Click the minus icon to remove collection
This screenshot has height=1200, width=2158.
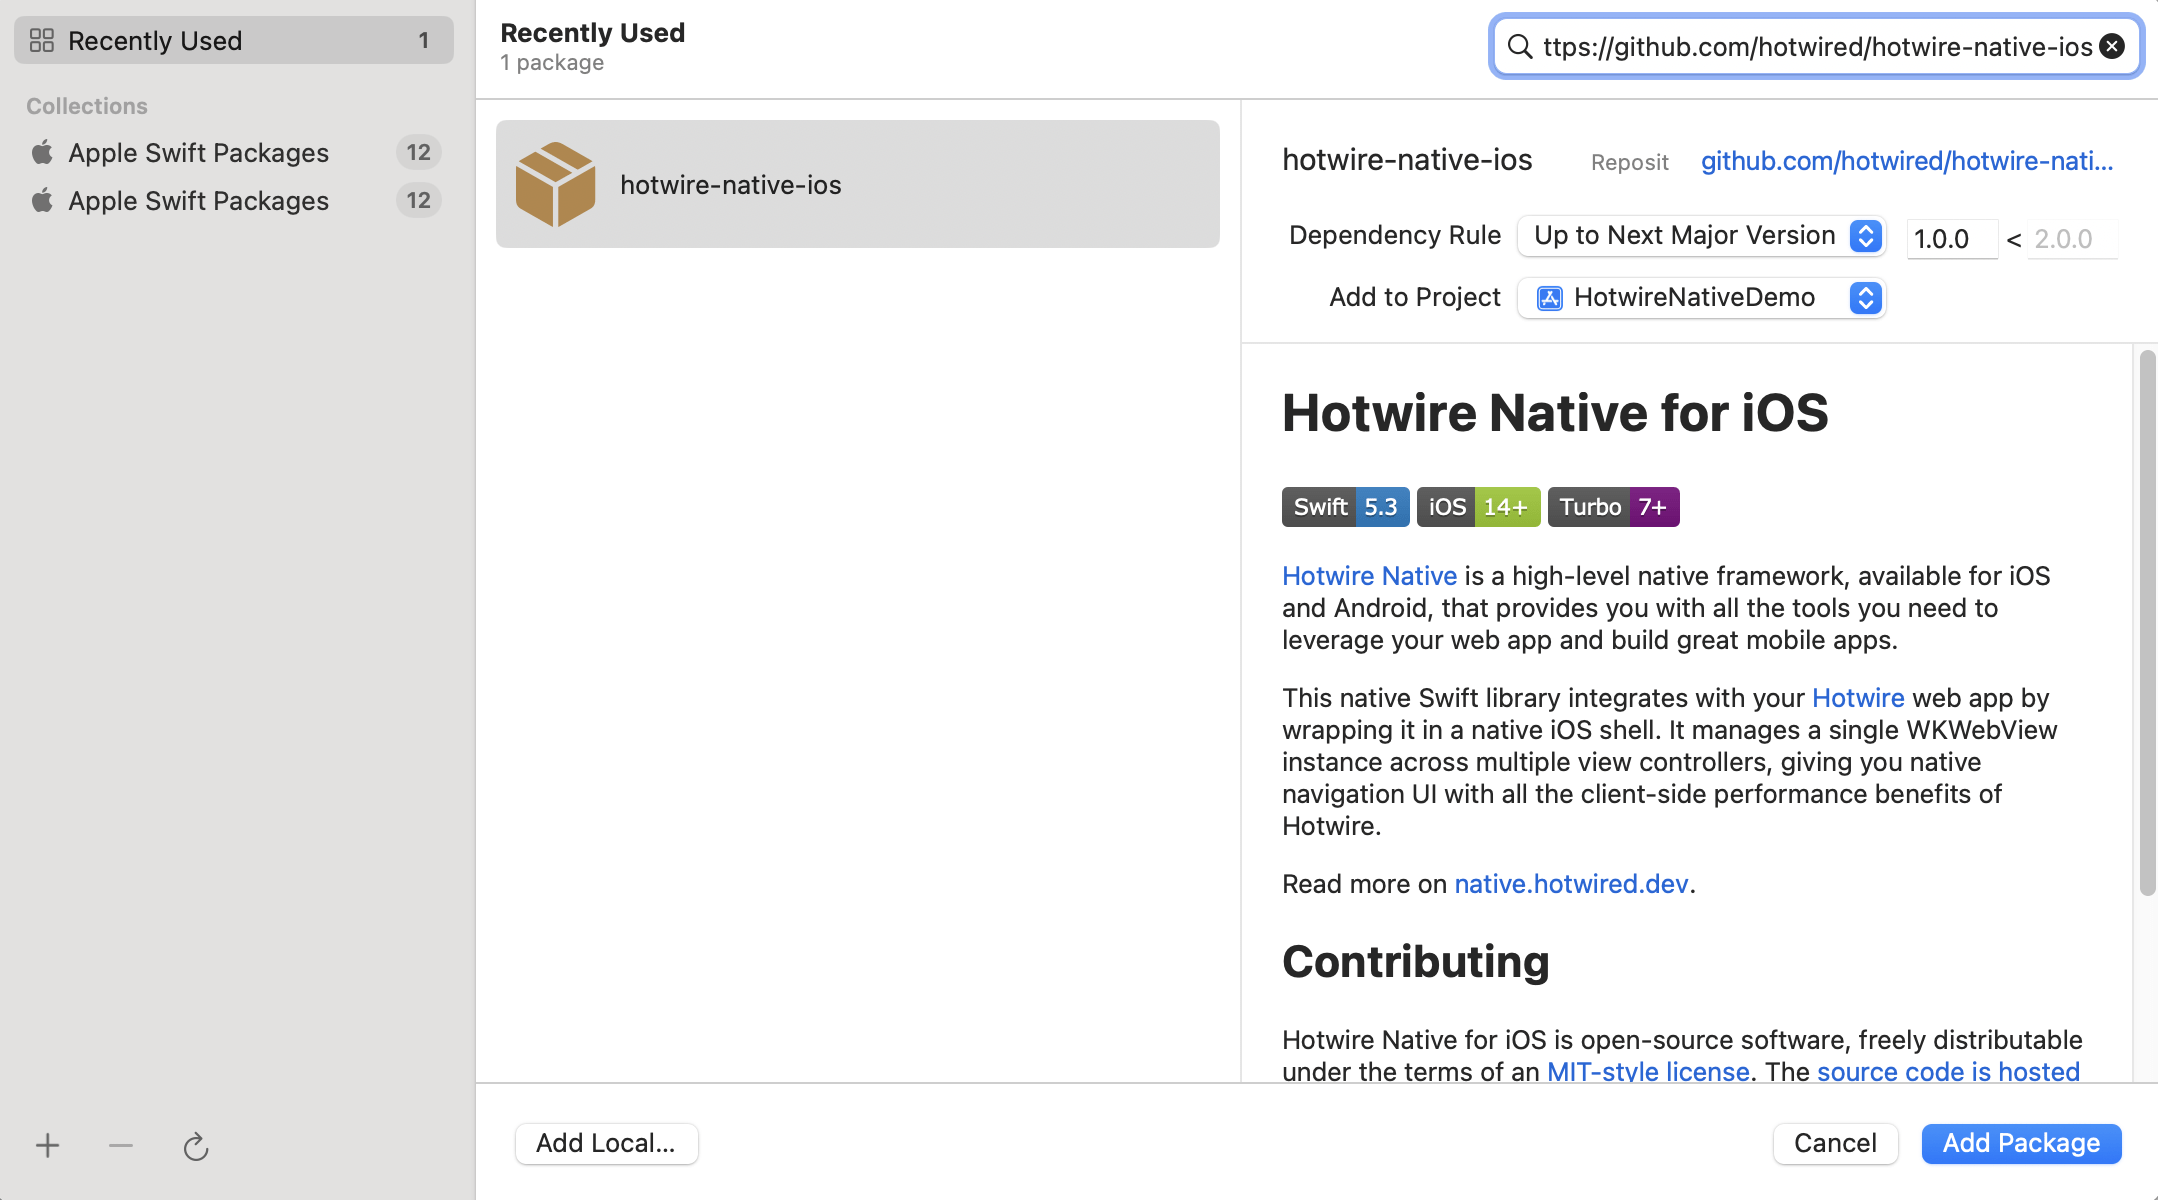tap(121, 1145)
